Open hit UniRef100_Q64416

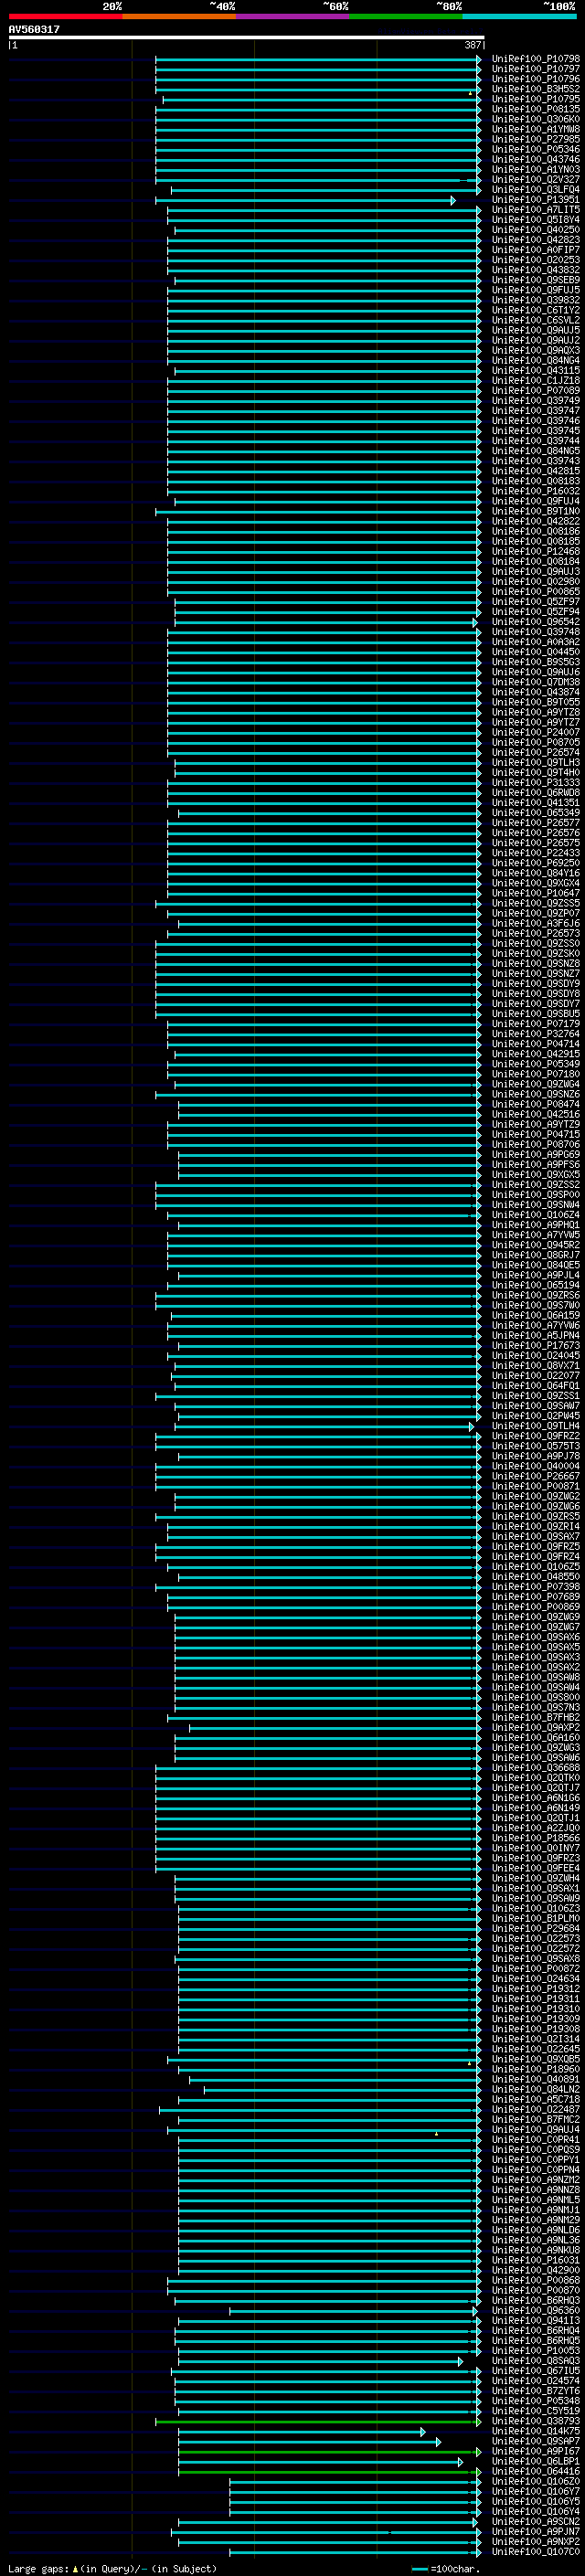click(536, 2471)
